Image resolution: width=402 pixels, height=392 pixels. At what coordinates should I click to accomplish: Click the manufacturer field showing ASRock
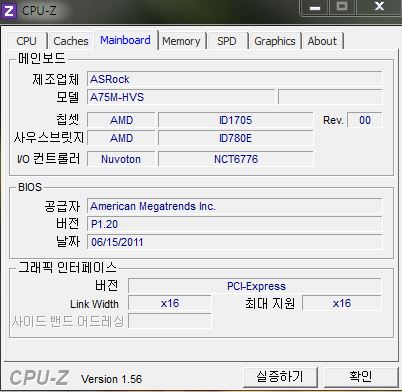click(x=235, y=79)
